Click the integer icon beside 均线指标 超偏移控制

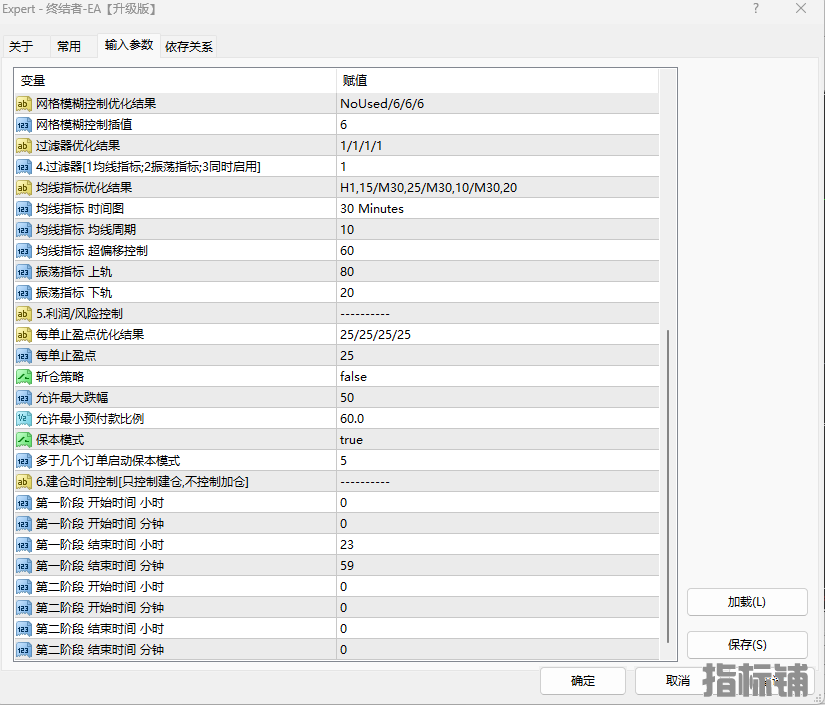tap(24, 251)
